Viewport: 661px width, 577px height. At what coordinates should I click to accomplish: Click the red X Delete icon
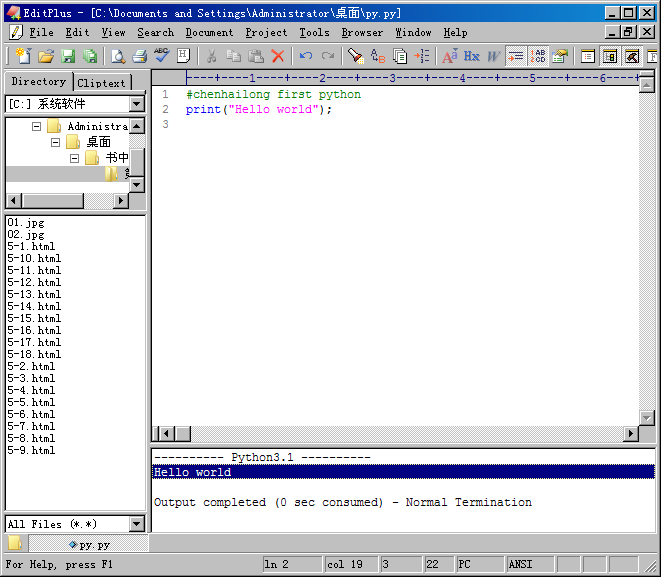[x=277, y=56]
